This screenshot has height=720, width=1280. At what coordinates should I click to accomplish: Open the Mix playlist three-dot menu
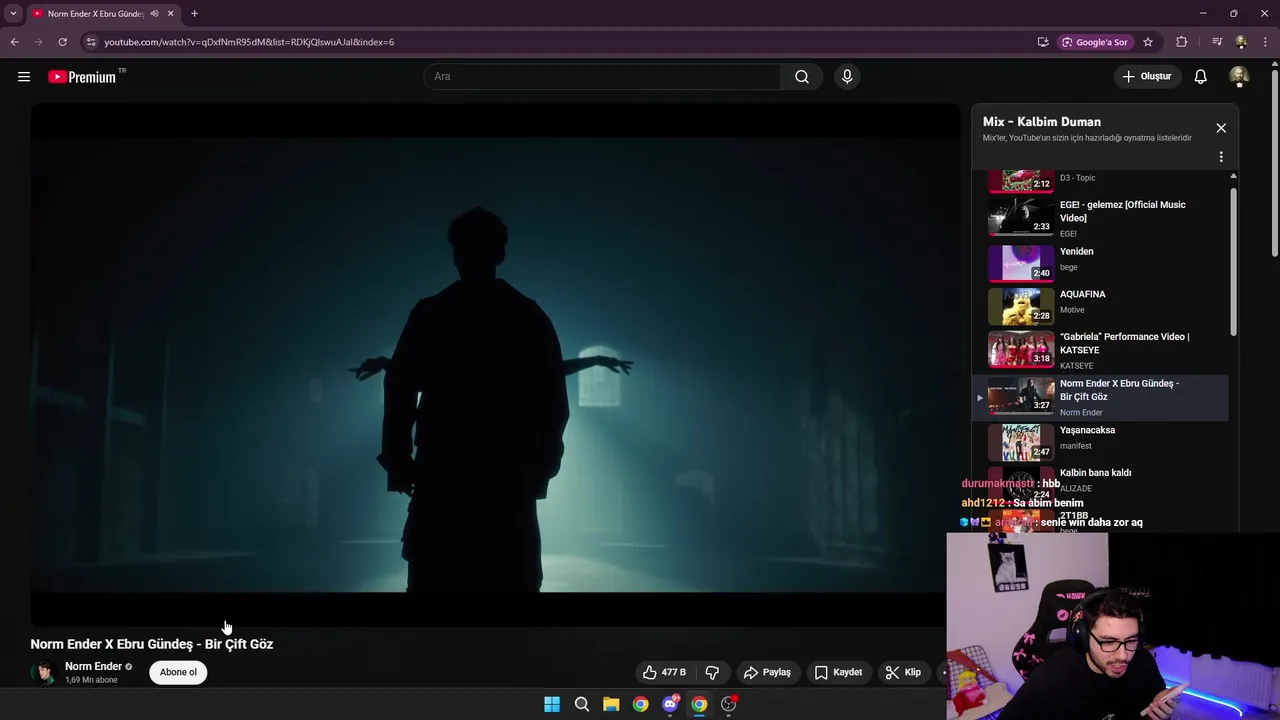1221,157
